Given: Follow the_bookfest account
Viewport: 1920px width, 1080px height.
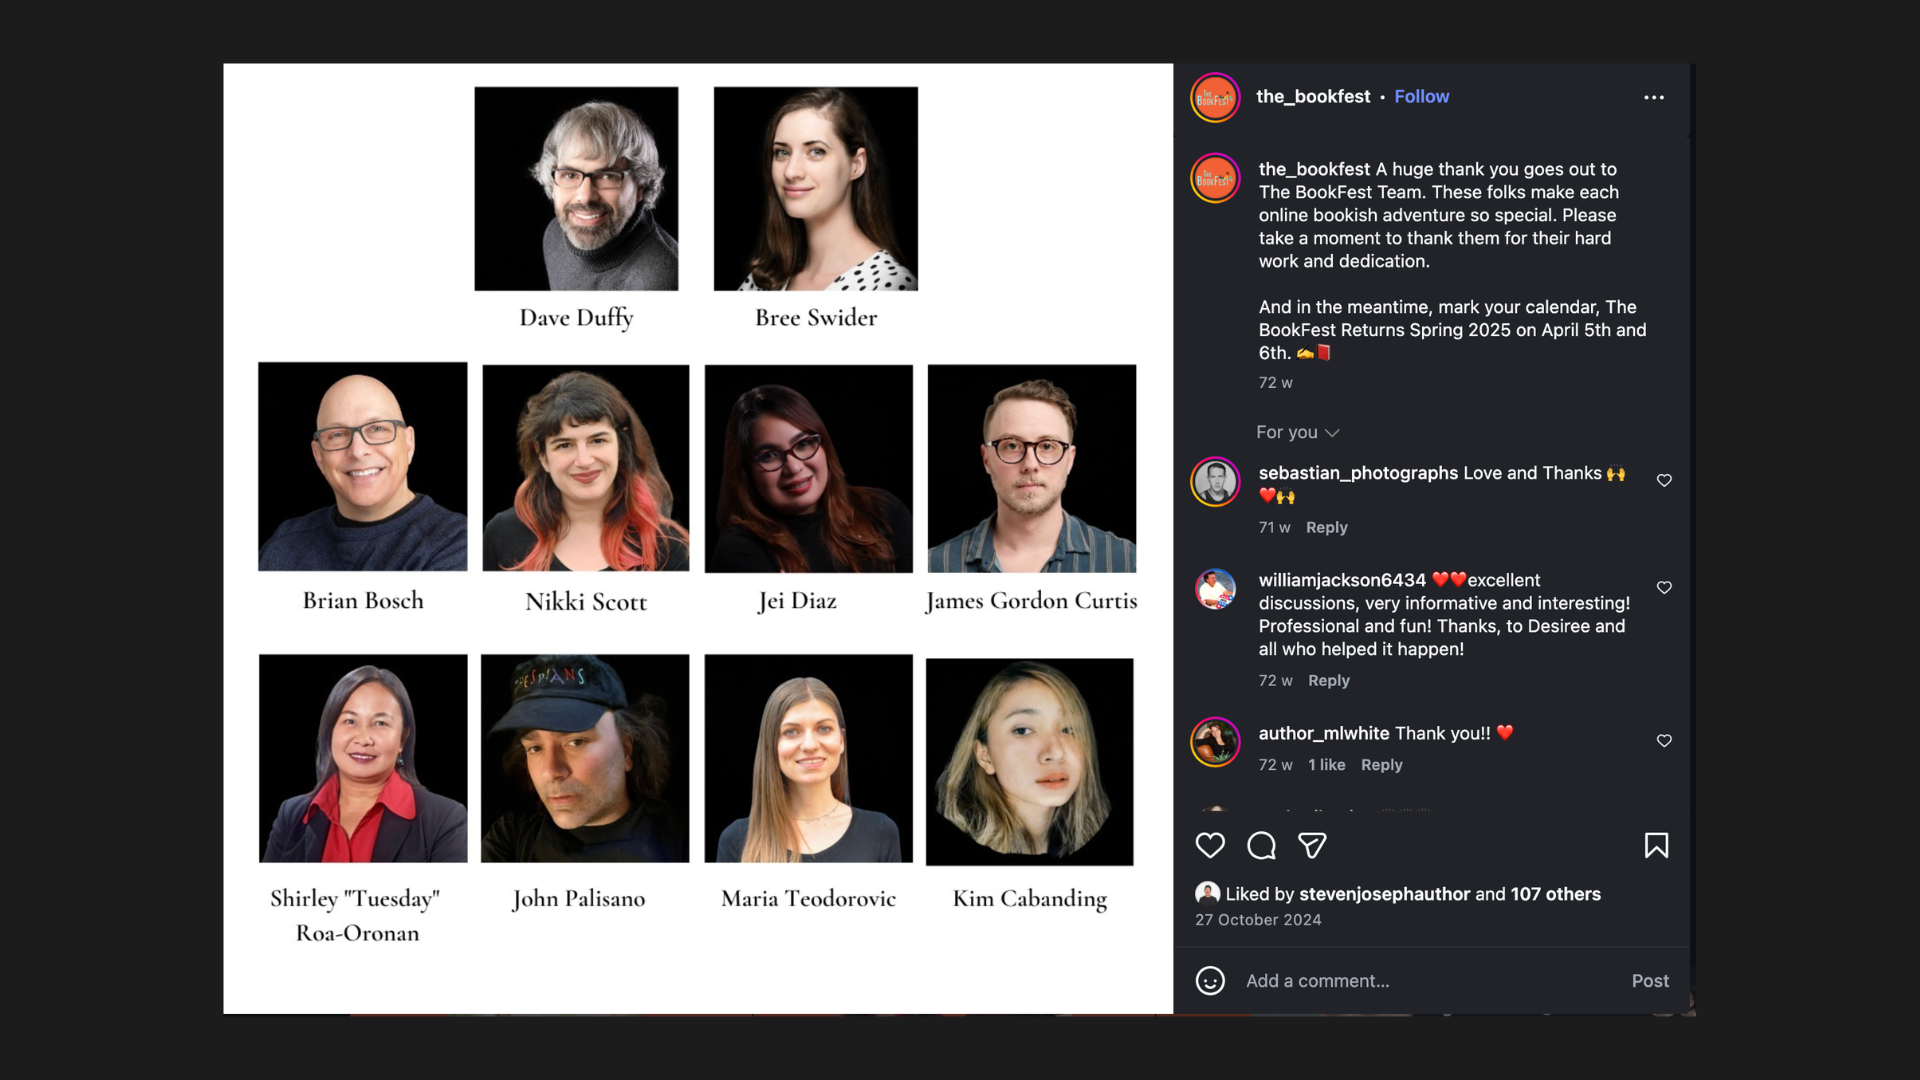Looking at the screenshot, I should pyautogui.click(x=1421, y=96).
